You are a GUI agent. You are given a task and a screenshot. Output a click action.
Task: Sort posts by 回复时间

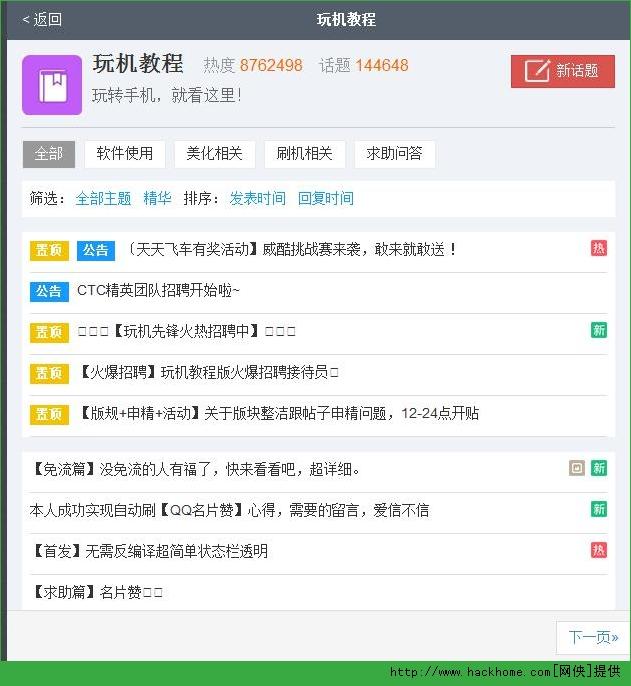pyautogui.click(x=325, y=198)
